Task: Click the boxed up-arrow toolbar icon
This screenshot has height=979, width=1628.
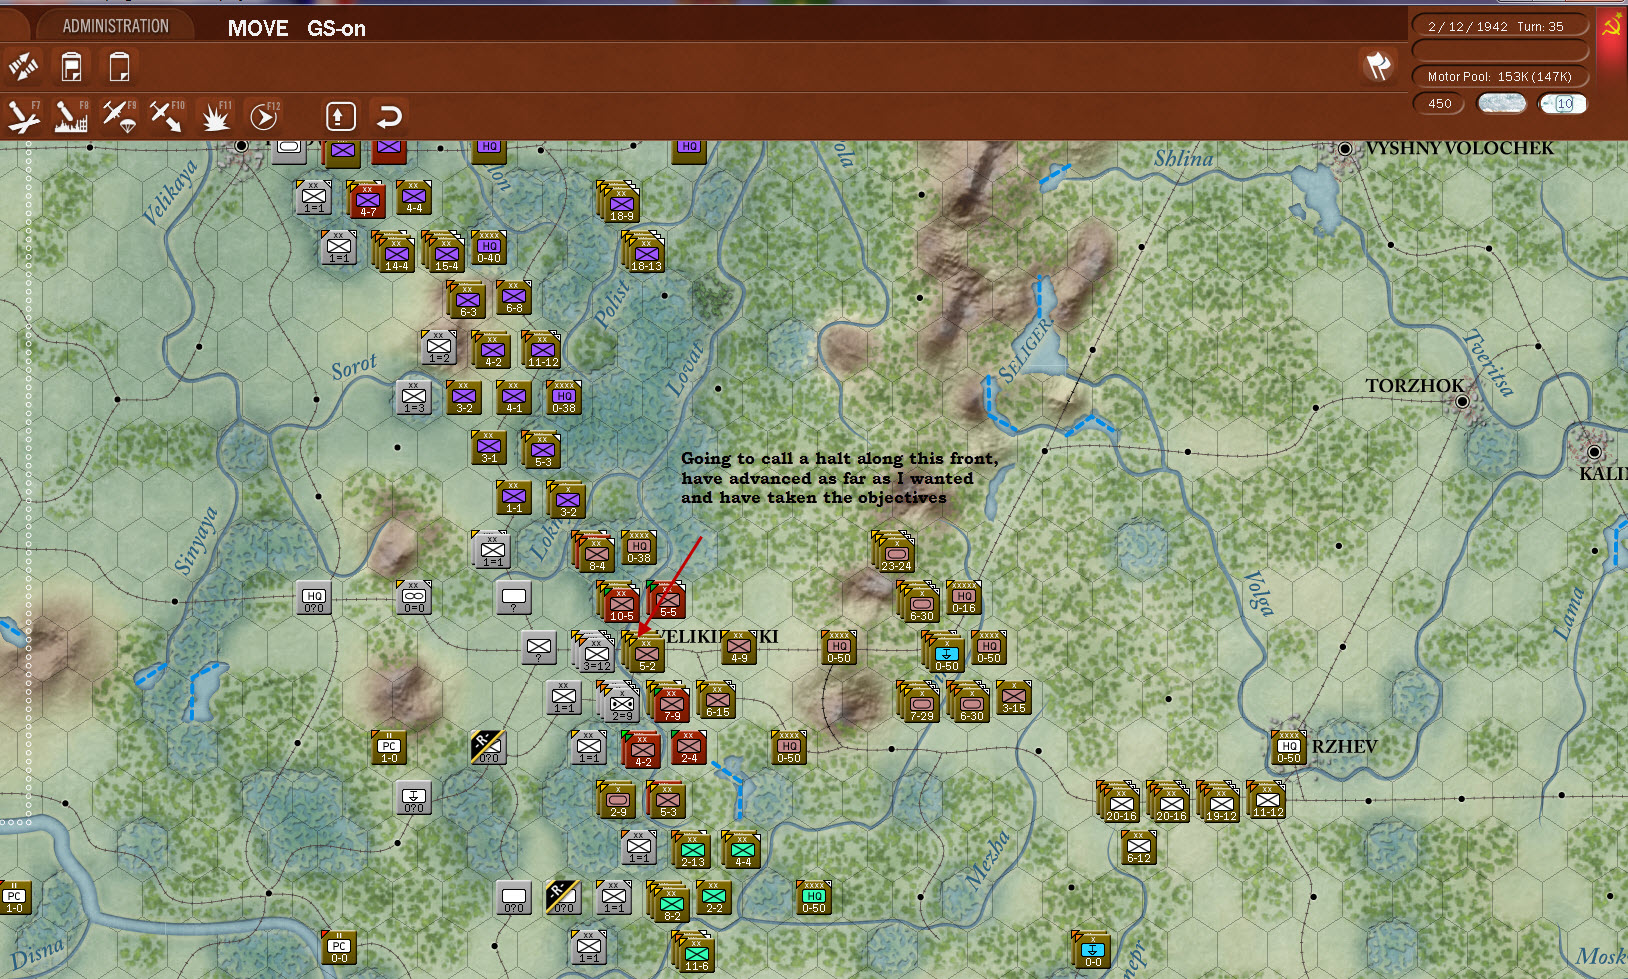Action: coord(340,116)
